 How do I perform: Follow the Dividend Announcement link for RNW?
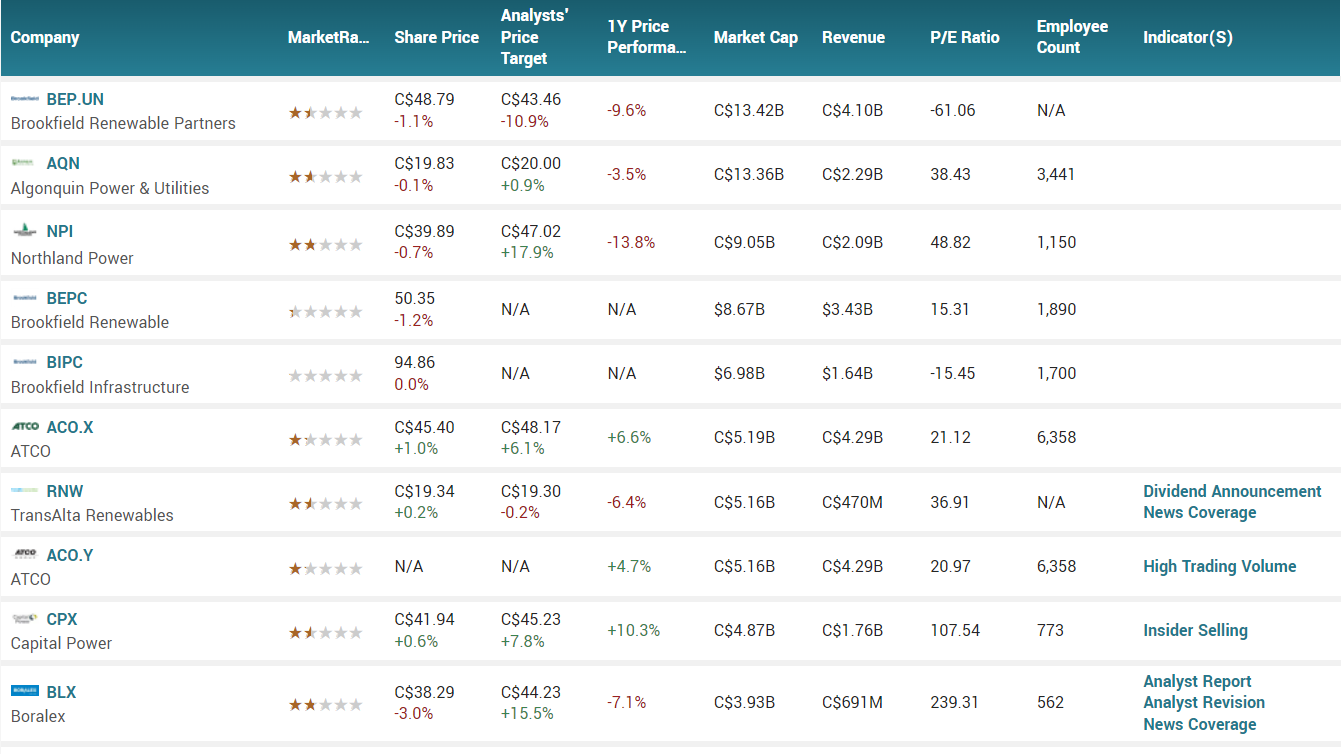click(x=1232, y=491)
